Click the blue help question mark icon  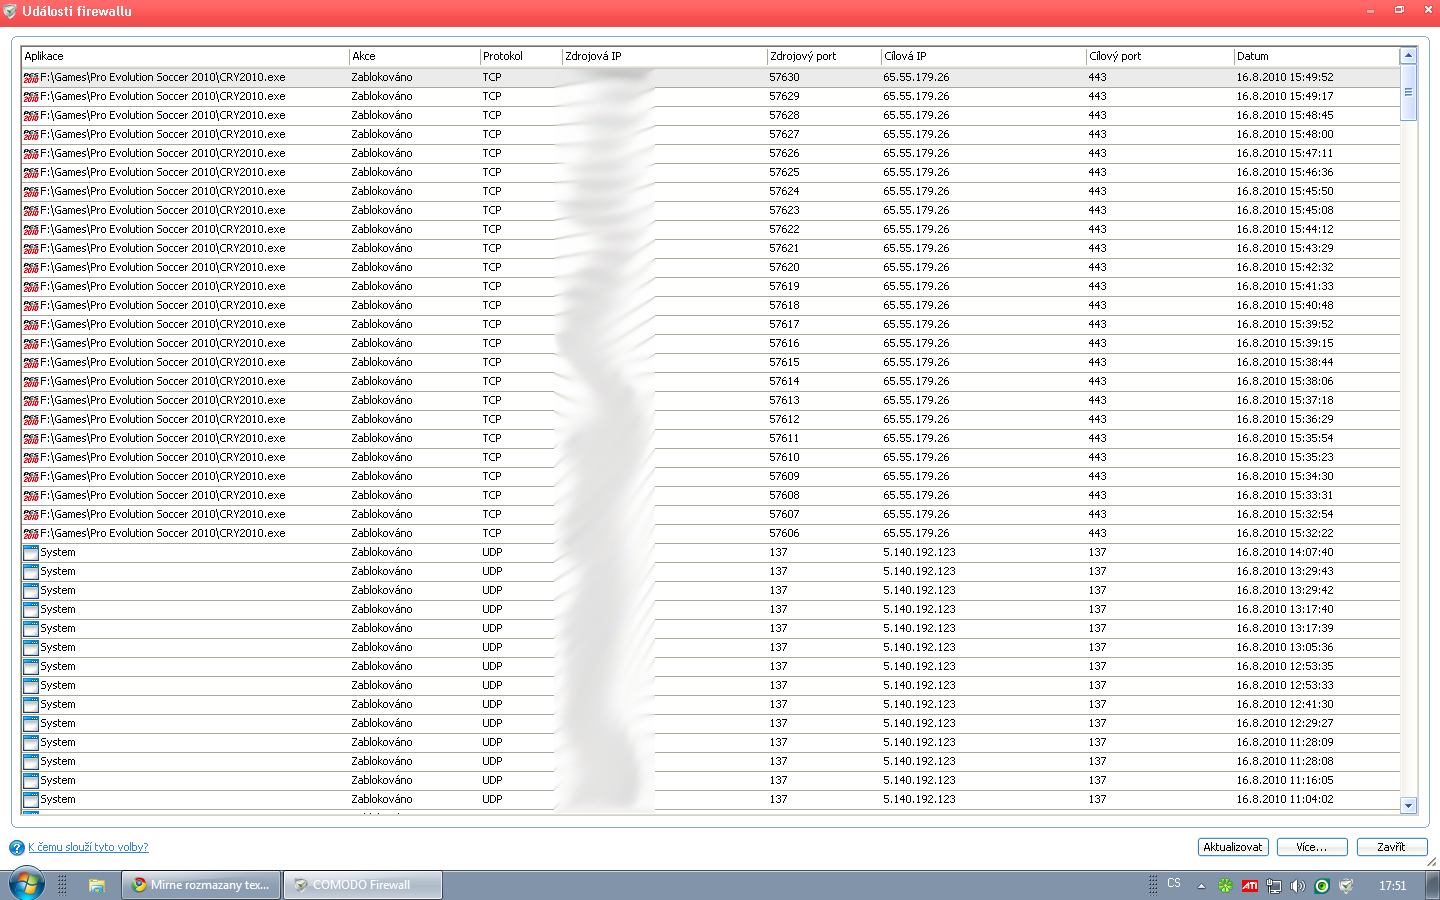(17, 848)
